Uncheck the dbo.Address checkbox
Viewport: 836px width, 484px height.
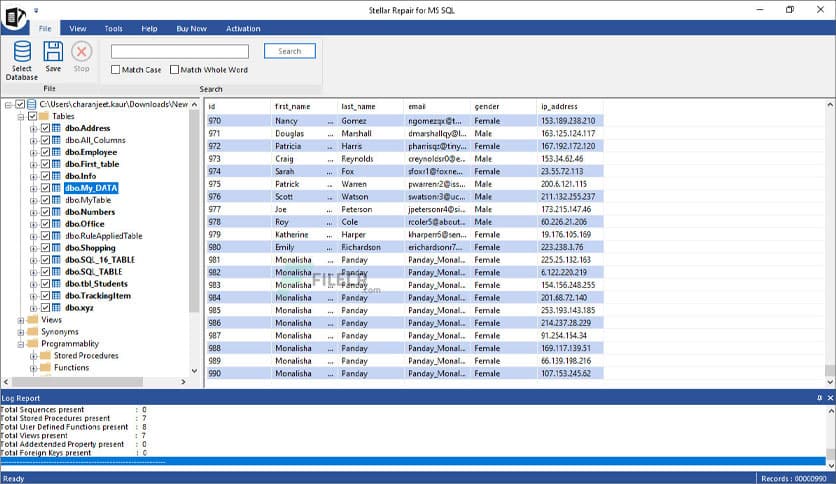tap(45, 128)
